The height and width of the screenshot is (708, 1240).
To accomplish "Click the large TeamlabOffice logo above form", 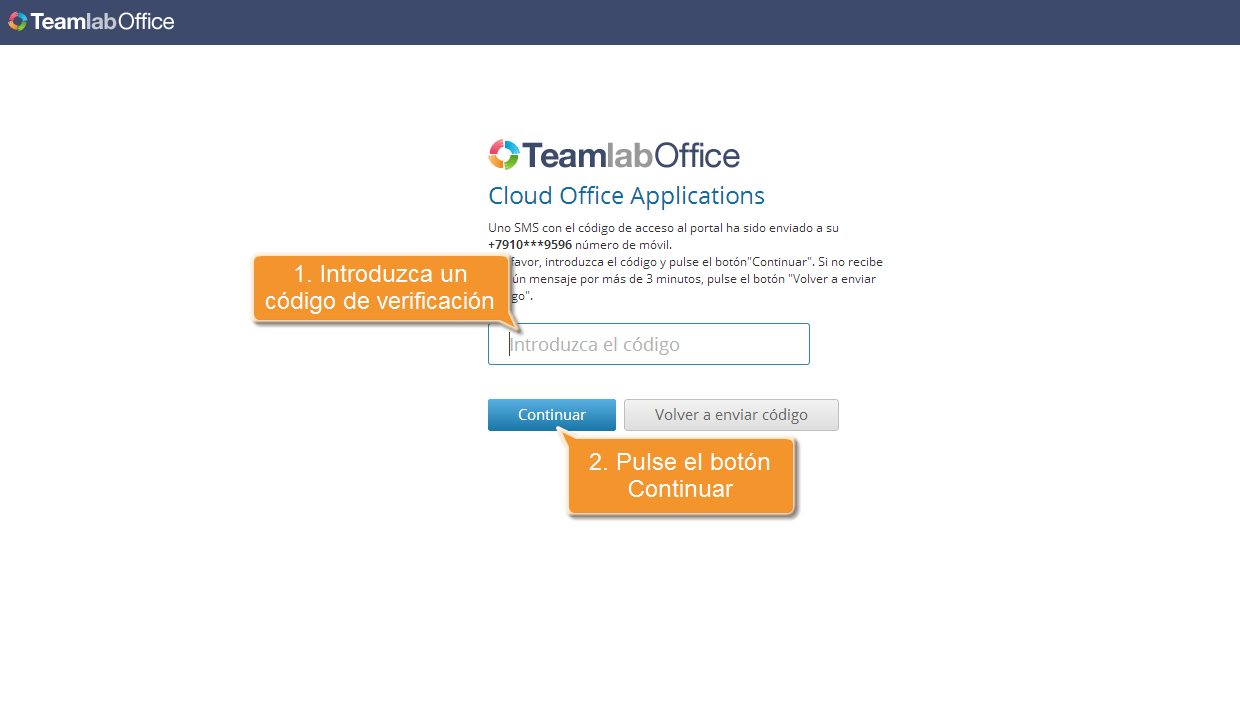I will [x=614, y=155].
